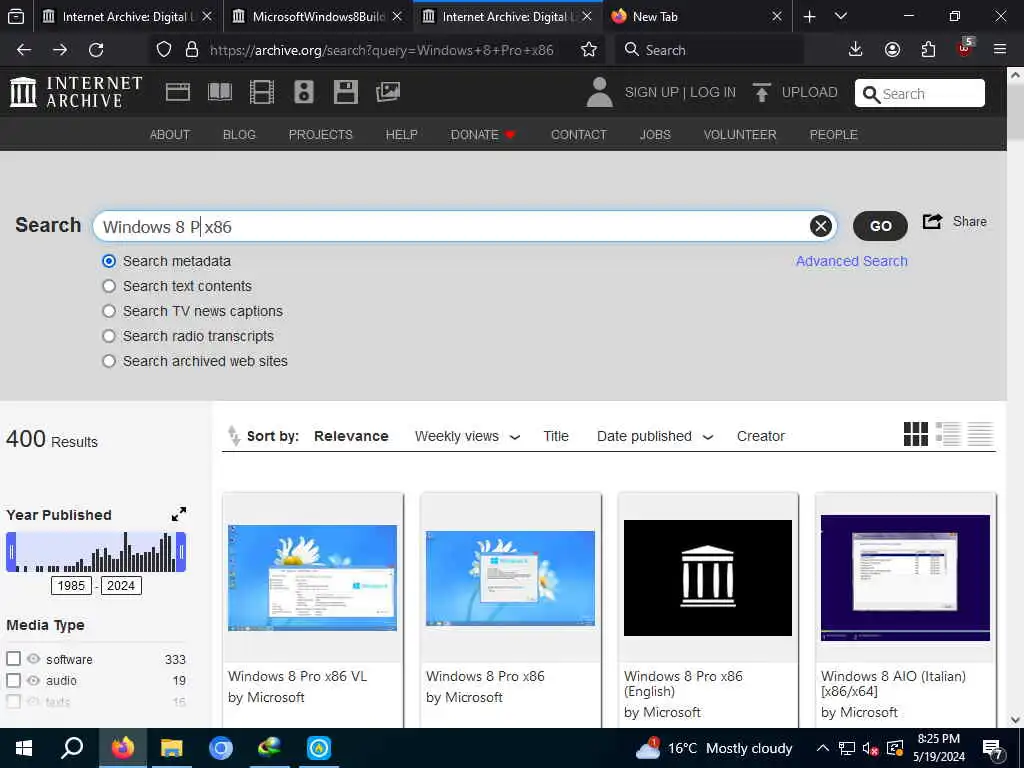Open the DONATE menu item
The image size is (1024, 768).
click(483, 135)
